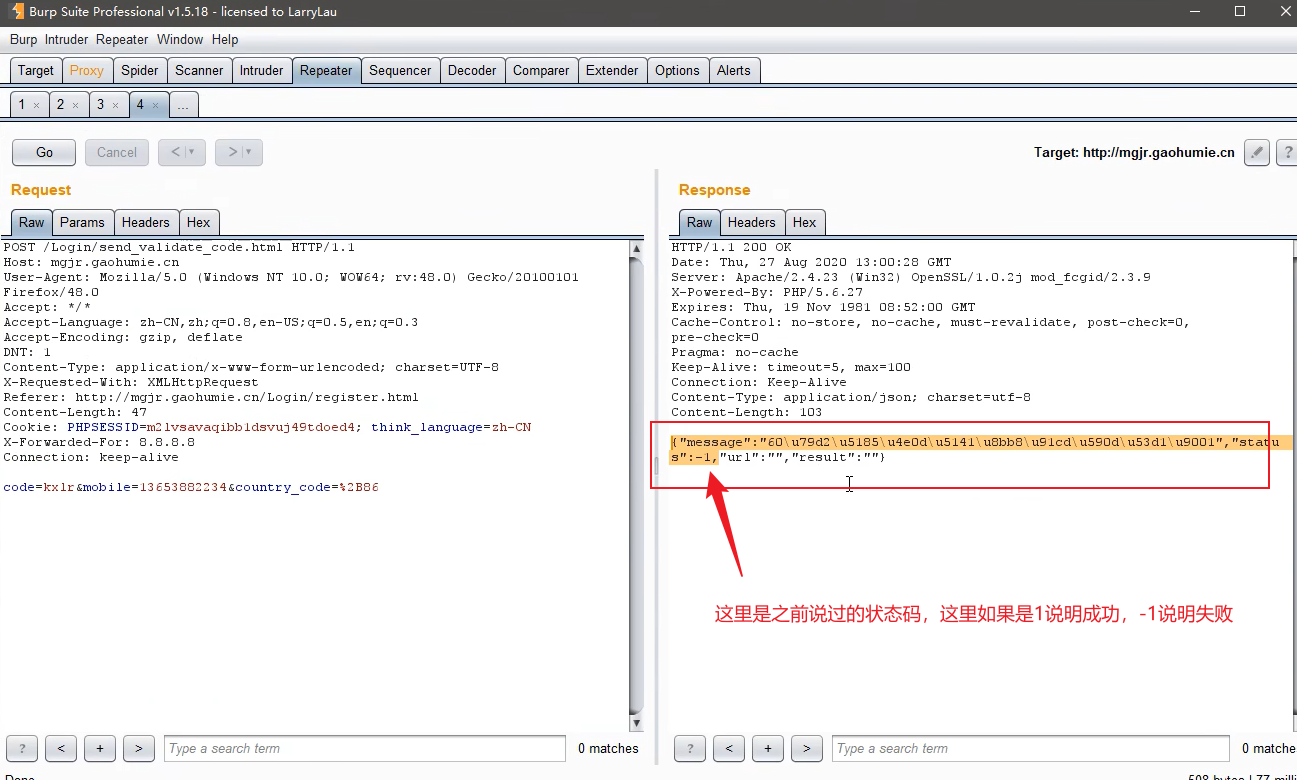Click the PHPSESSID cookie line
The height and width of the screenshot is (780, 1297).
(x=267, y=427)
